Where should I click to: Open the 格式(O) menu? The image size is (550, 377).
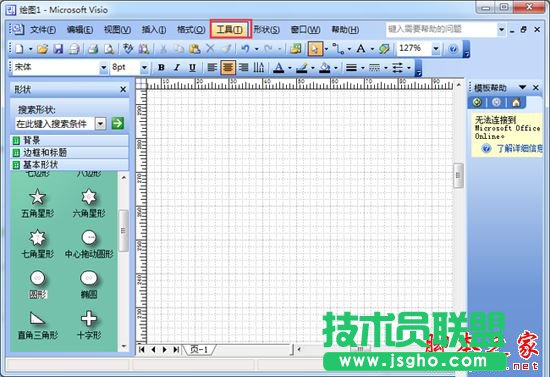click(191, 30)
